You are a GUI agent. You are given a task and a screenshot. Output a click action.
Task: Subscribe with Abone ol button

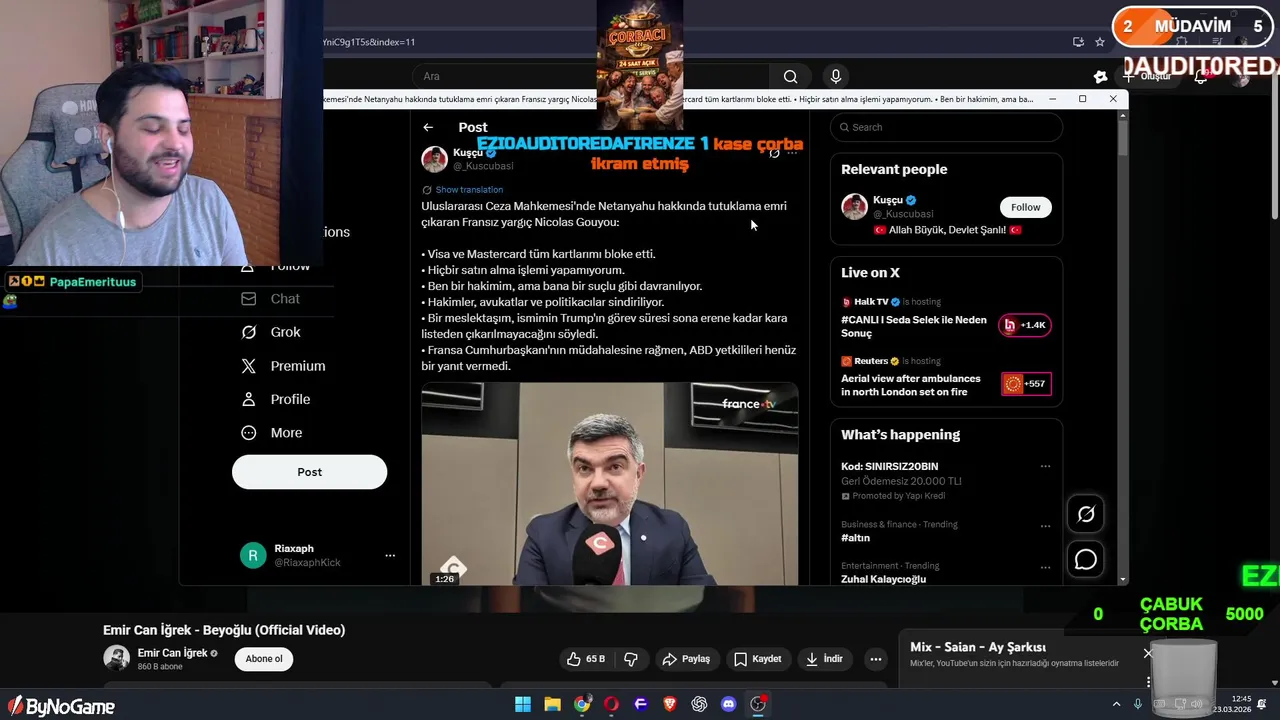[264, 659]
